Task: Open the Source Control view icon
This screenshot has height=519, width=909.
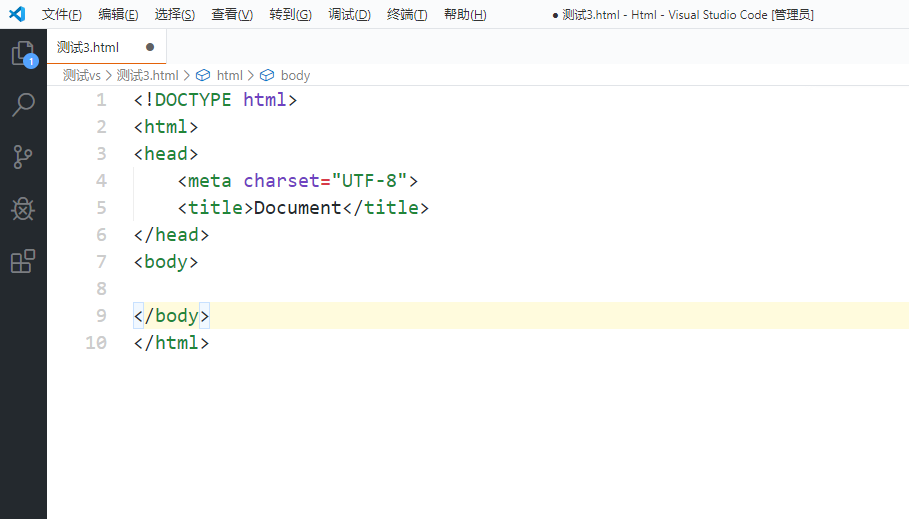Action: click(23, 157)
